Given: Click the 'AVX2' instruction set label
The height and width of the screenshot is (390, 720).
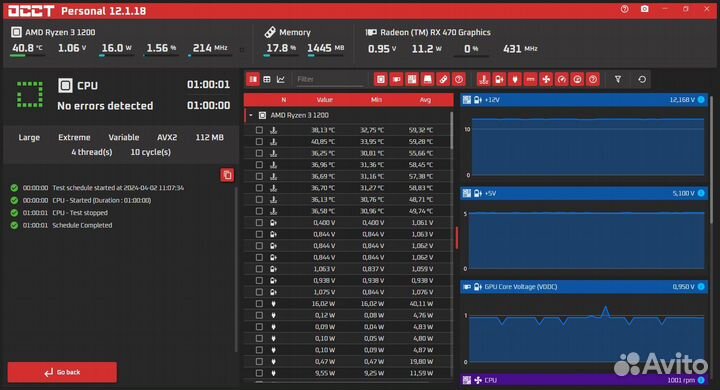Looking at the screenshot, I should tap(167, 137).
